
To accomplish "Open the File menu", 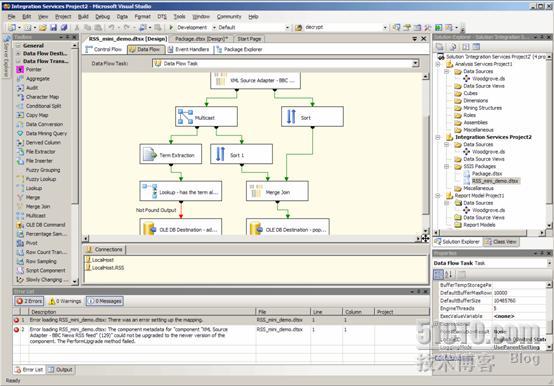I will pos(11,17).
